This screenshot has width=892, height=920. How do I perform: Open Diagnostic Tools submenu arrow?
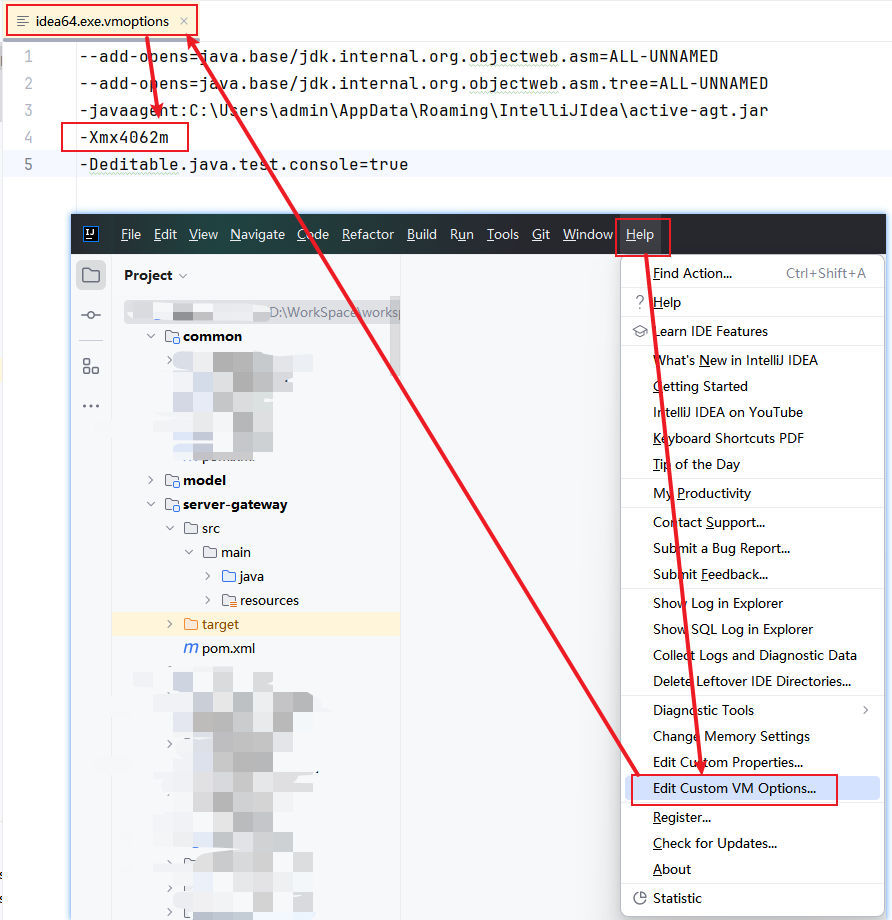[866, 710]
